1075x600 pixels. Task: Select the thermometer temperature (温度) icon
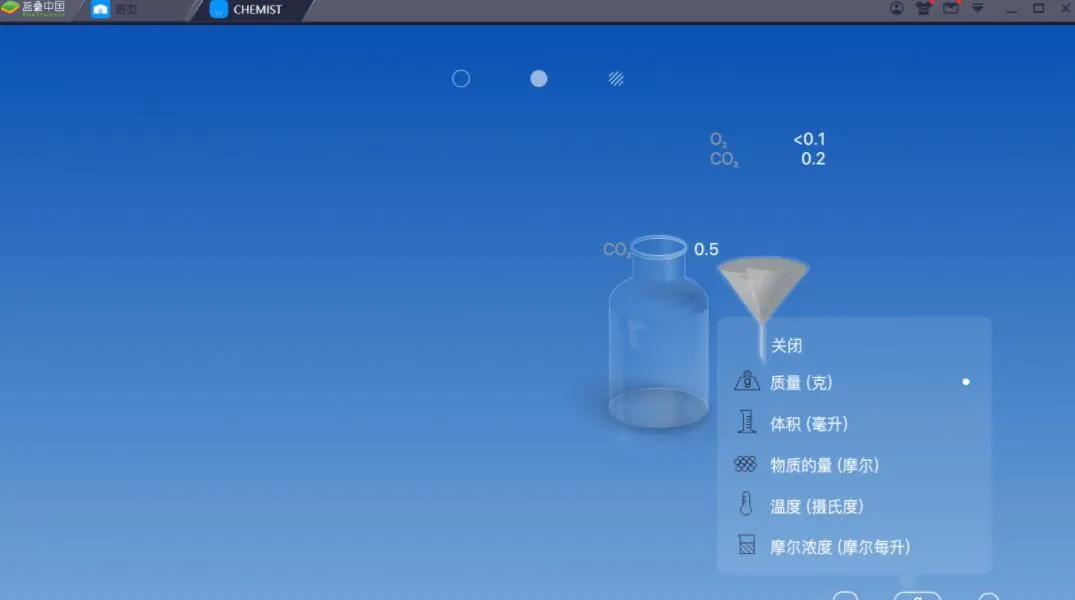[x=747, y=505]
